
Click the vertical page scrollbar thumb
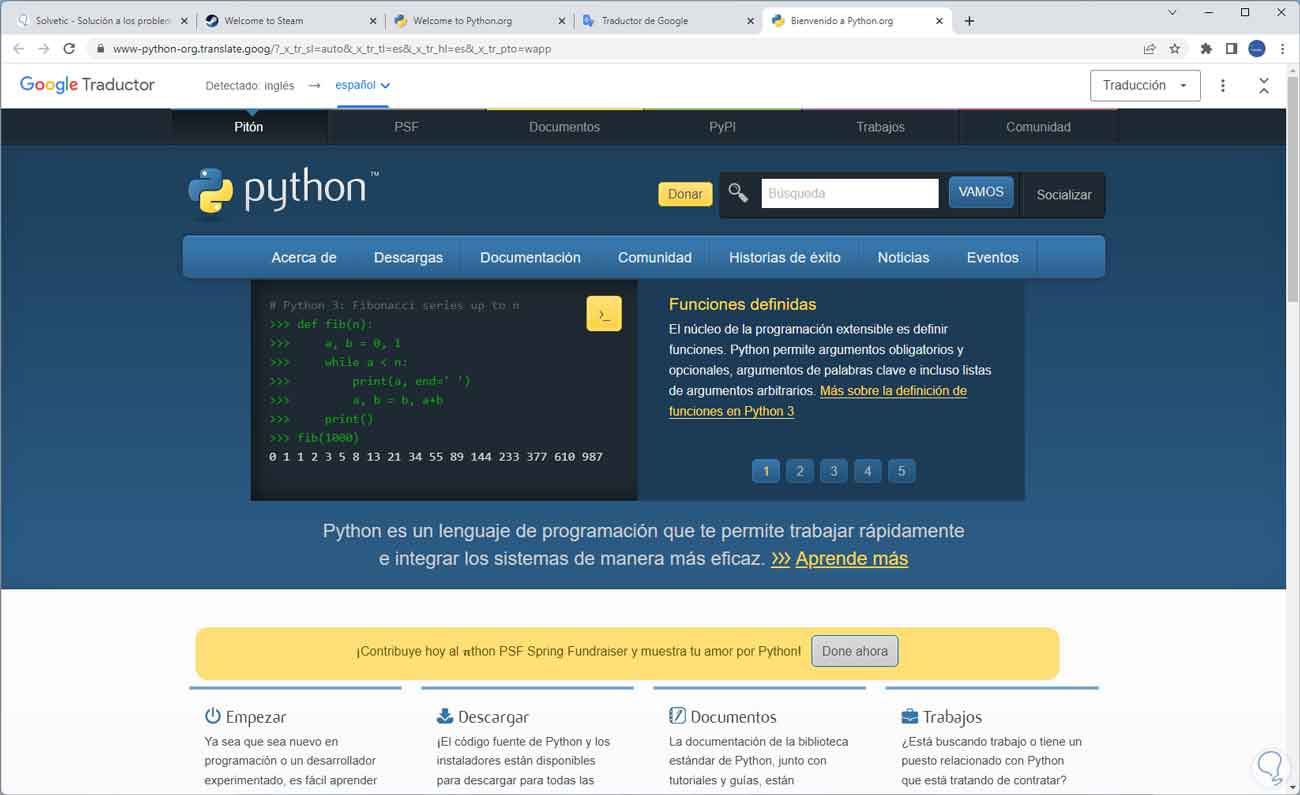point(1292,188)
